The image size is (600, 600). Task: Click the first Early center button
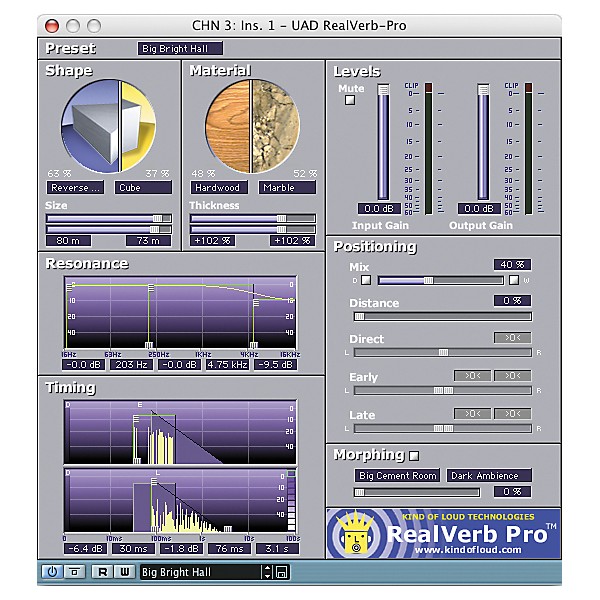click(473, 376)
